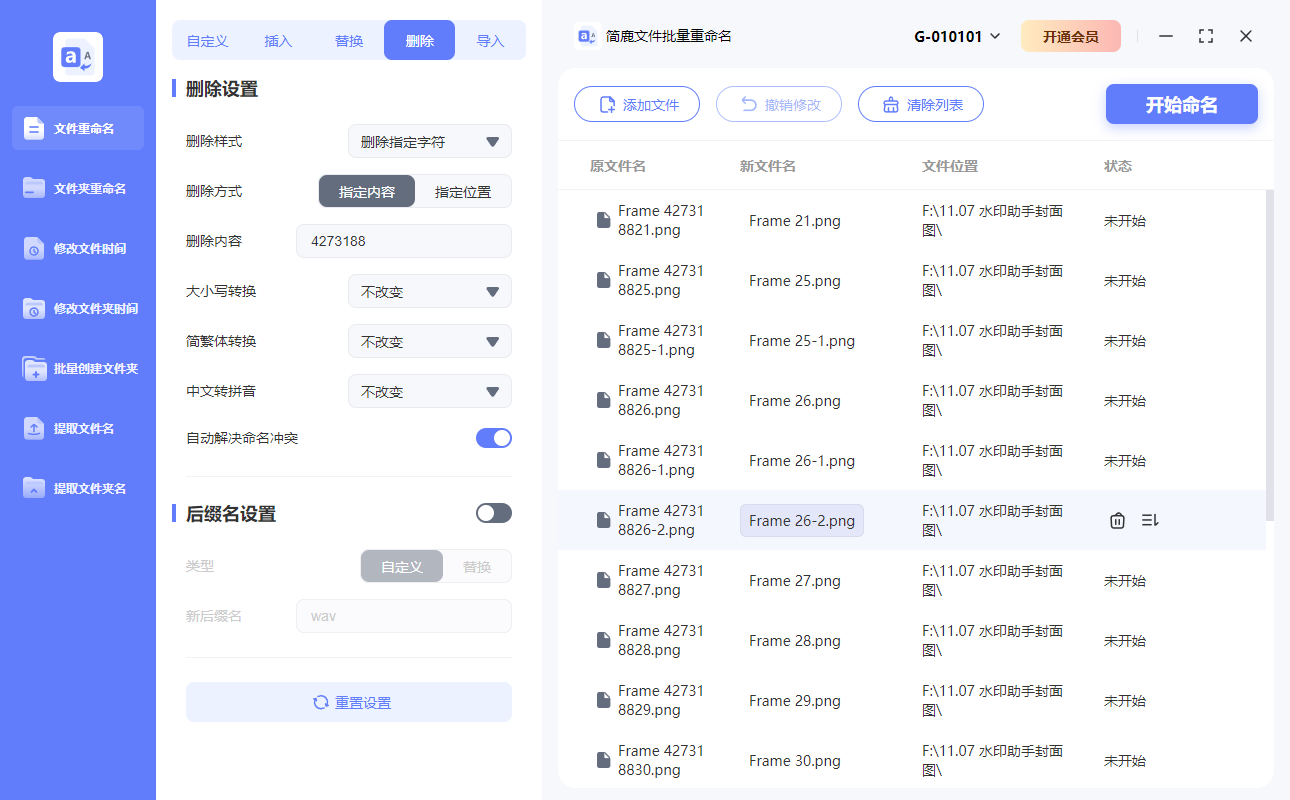
Task: Delete the Frame 26-2.png row via trash icon
Action: click(1117, 520)
